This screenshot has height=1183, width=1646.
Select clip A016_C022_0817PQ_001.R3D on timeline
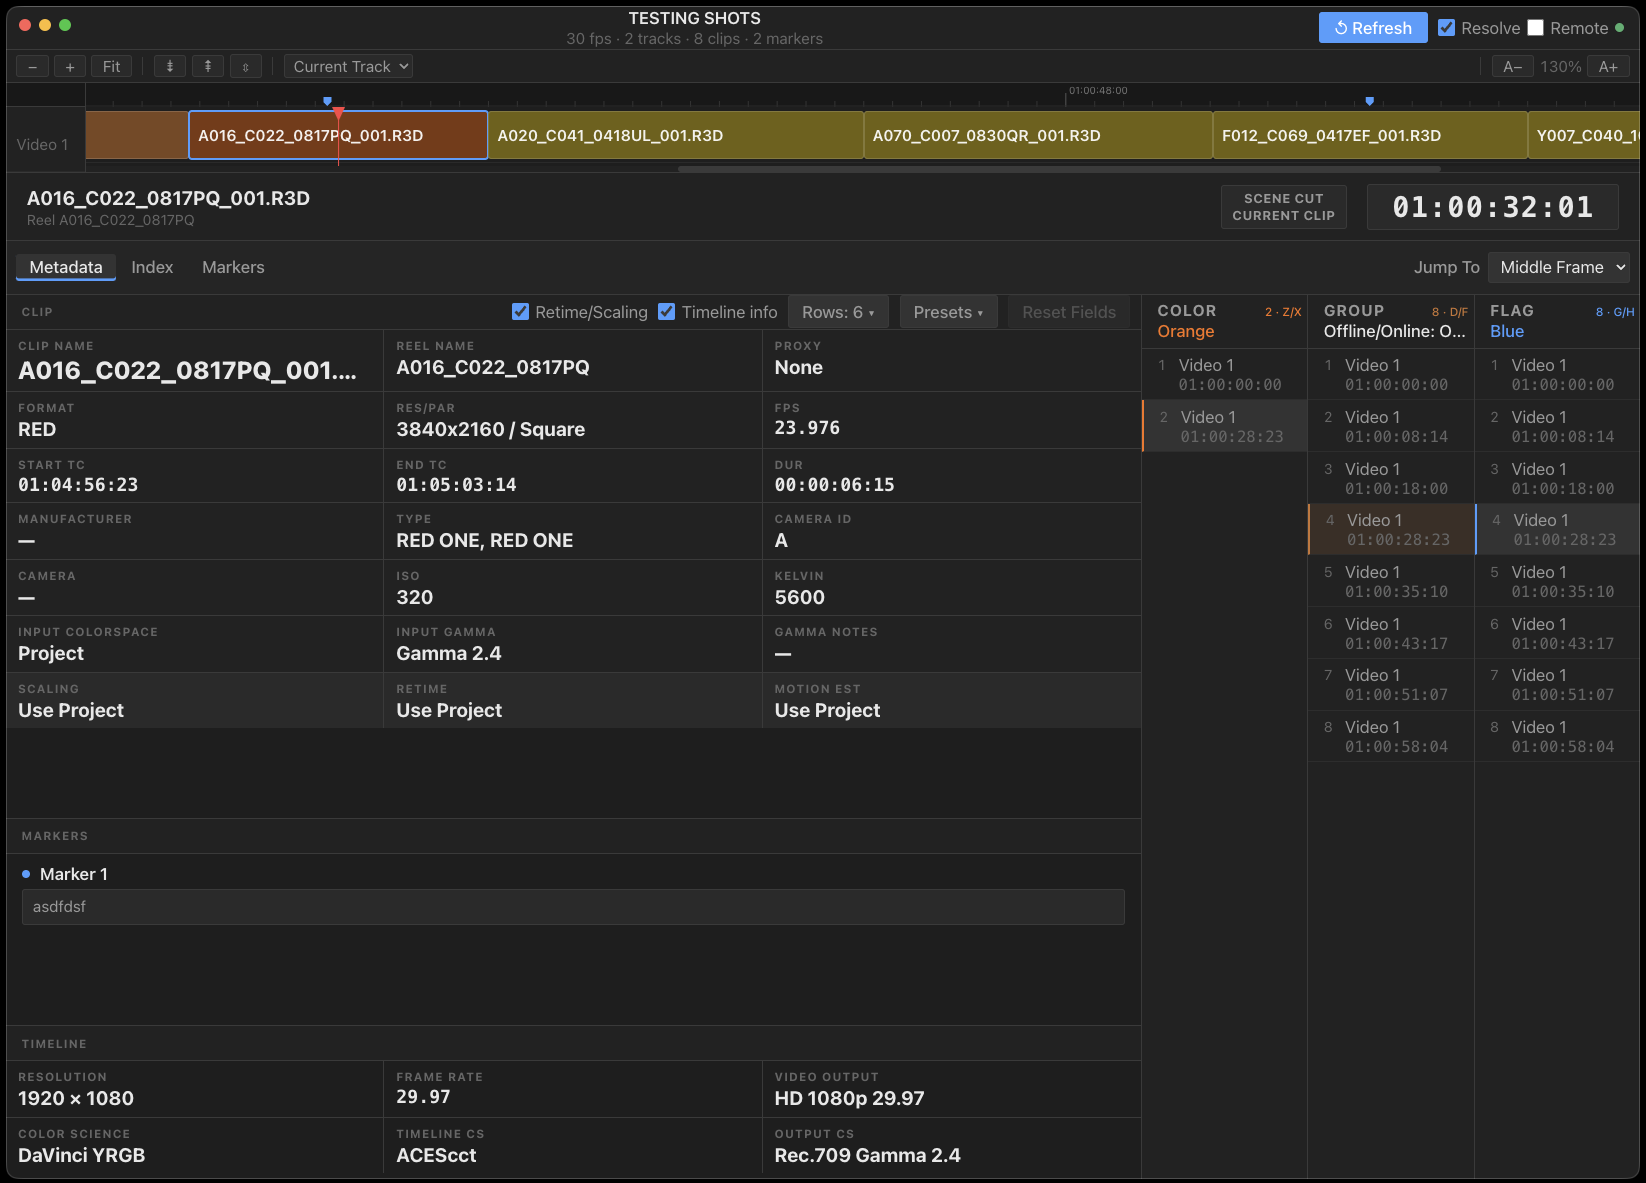tap(338, 135)
